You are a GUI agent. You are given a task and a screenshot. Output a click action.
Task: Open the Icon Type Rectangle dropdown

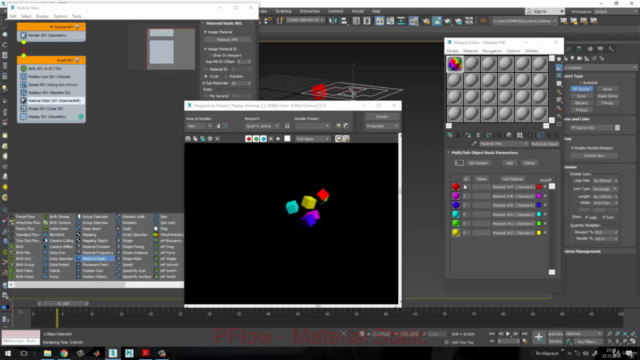pyautogui.click(x=604, y=189)
